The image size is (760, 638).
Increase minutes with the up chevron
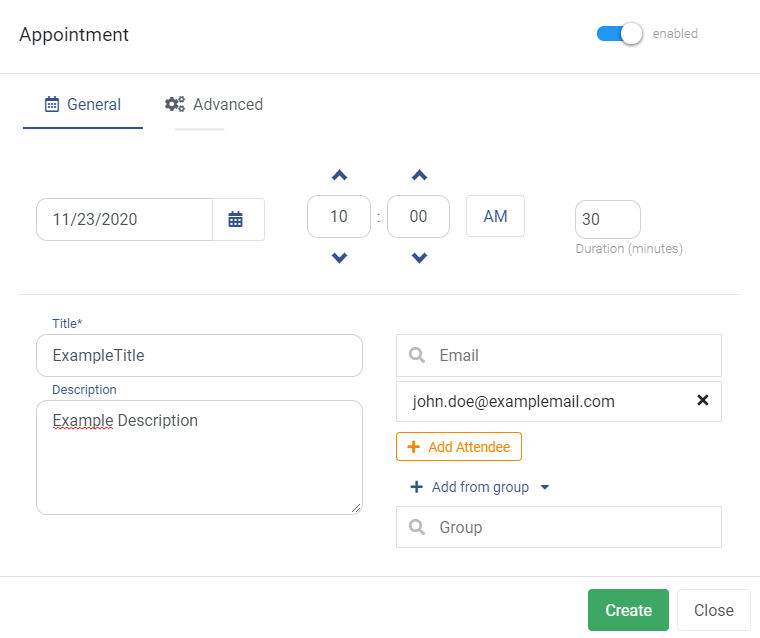tap(419, 175)
